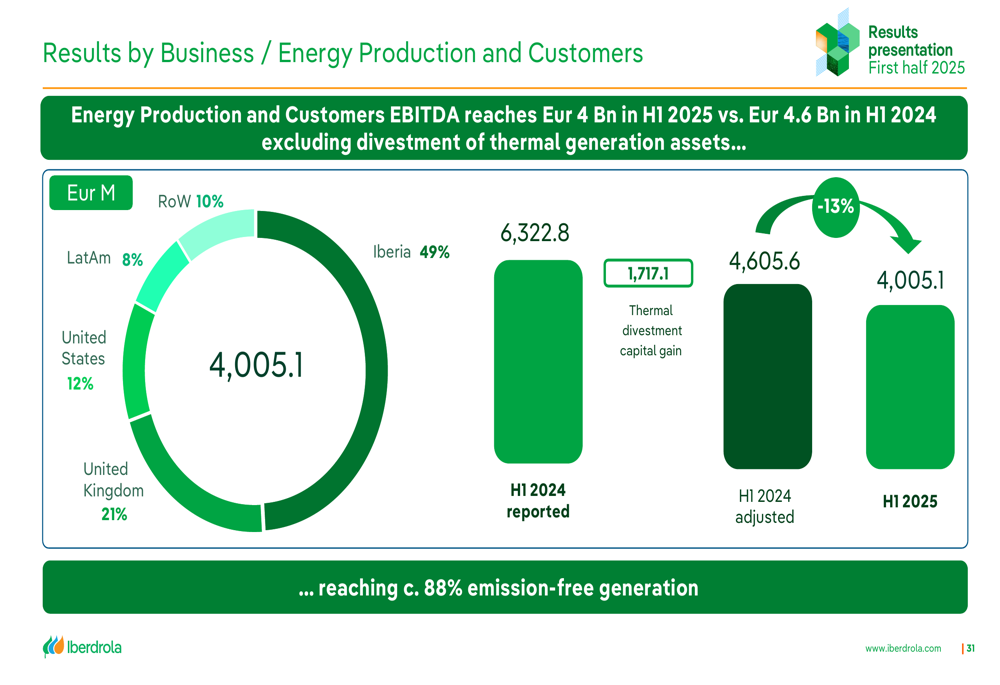Click the United States 12% label
The image size is (1000, 685).
(83, 360)
